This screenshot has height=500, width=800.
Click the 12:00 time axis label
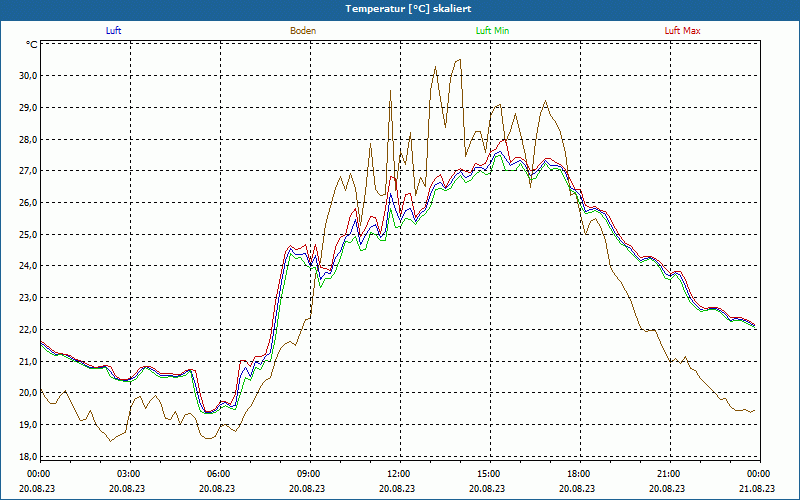[398, 474]
